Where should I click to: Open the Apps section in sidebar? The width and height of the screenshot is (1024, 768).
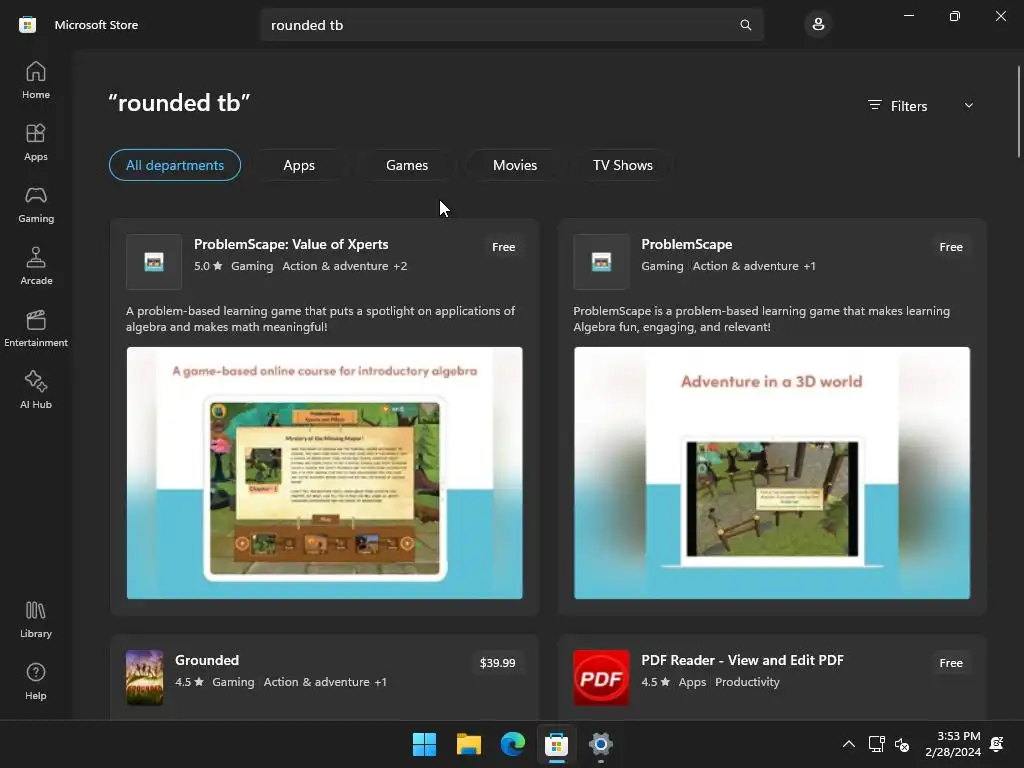point(36,142)
